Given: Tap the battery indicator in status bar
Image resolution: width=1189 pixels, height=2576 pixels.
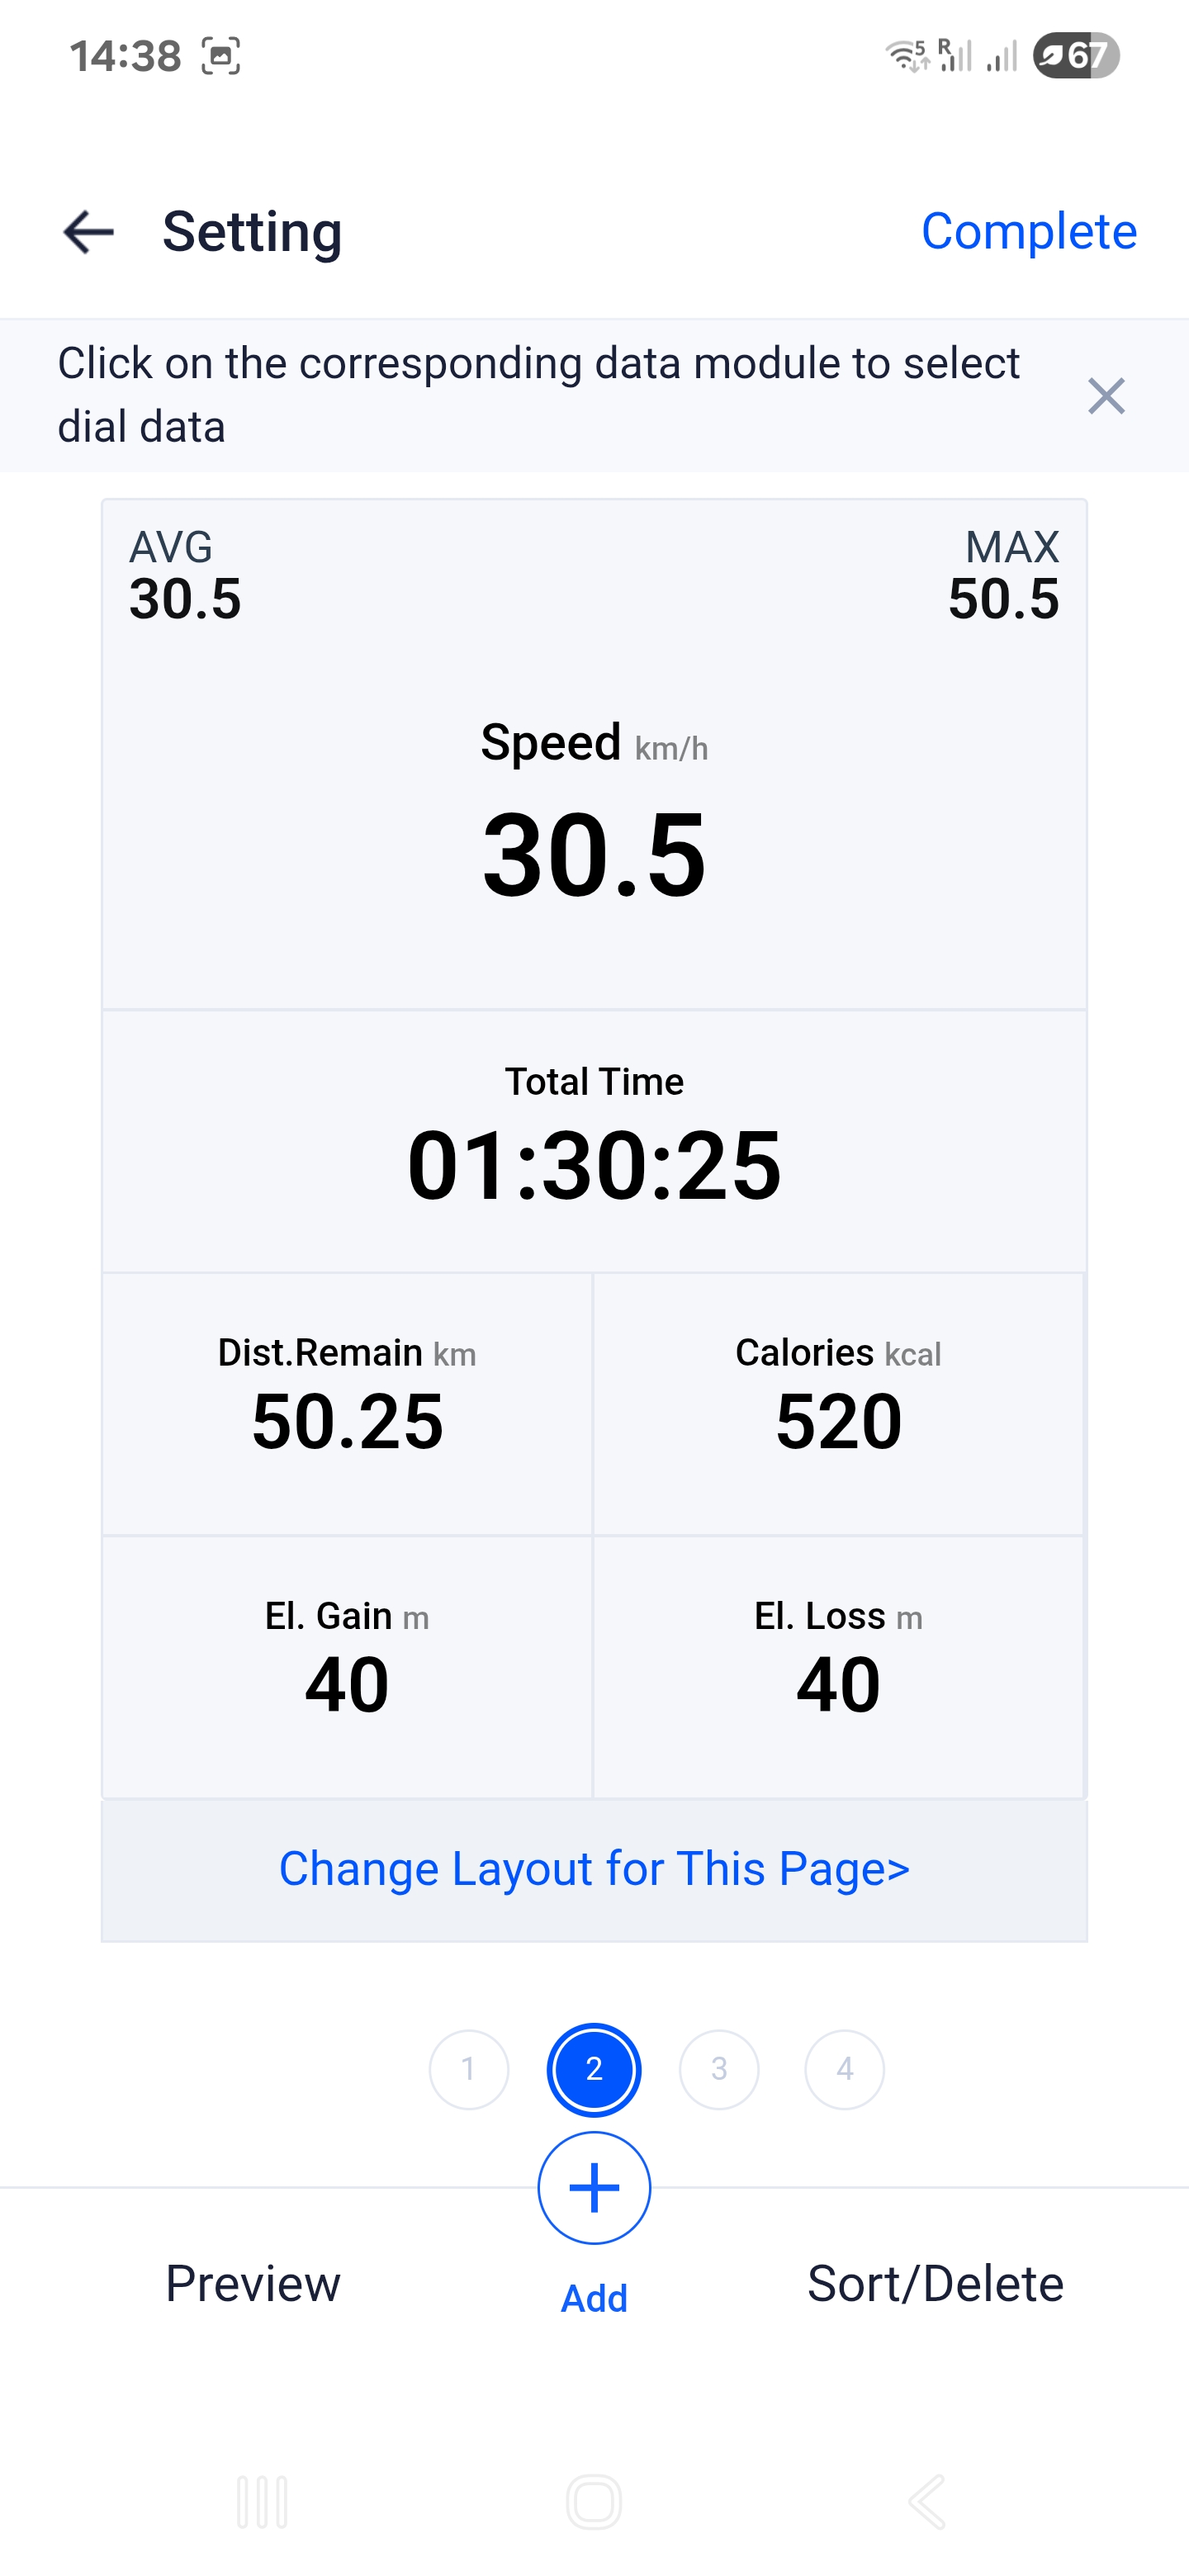Looking at the screenshot, I should pos(1075,56).
